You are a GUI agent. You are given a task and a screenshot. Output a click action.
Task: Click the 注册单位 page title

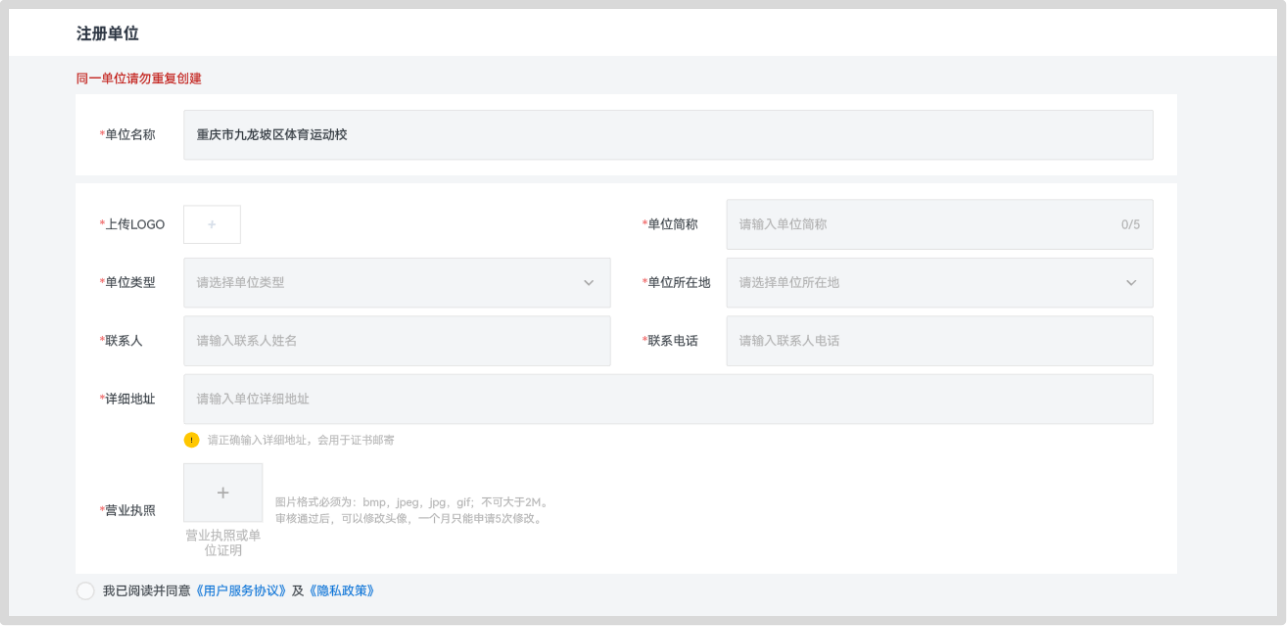pos(108,34)
